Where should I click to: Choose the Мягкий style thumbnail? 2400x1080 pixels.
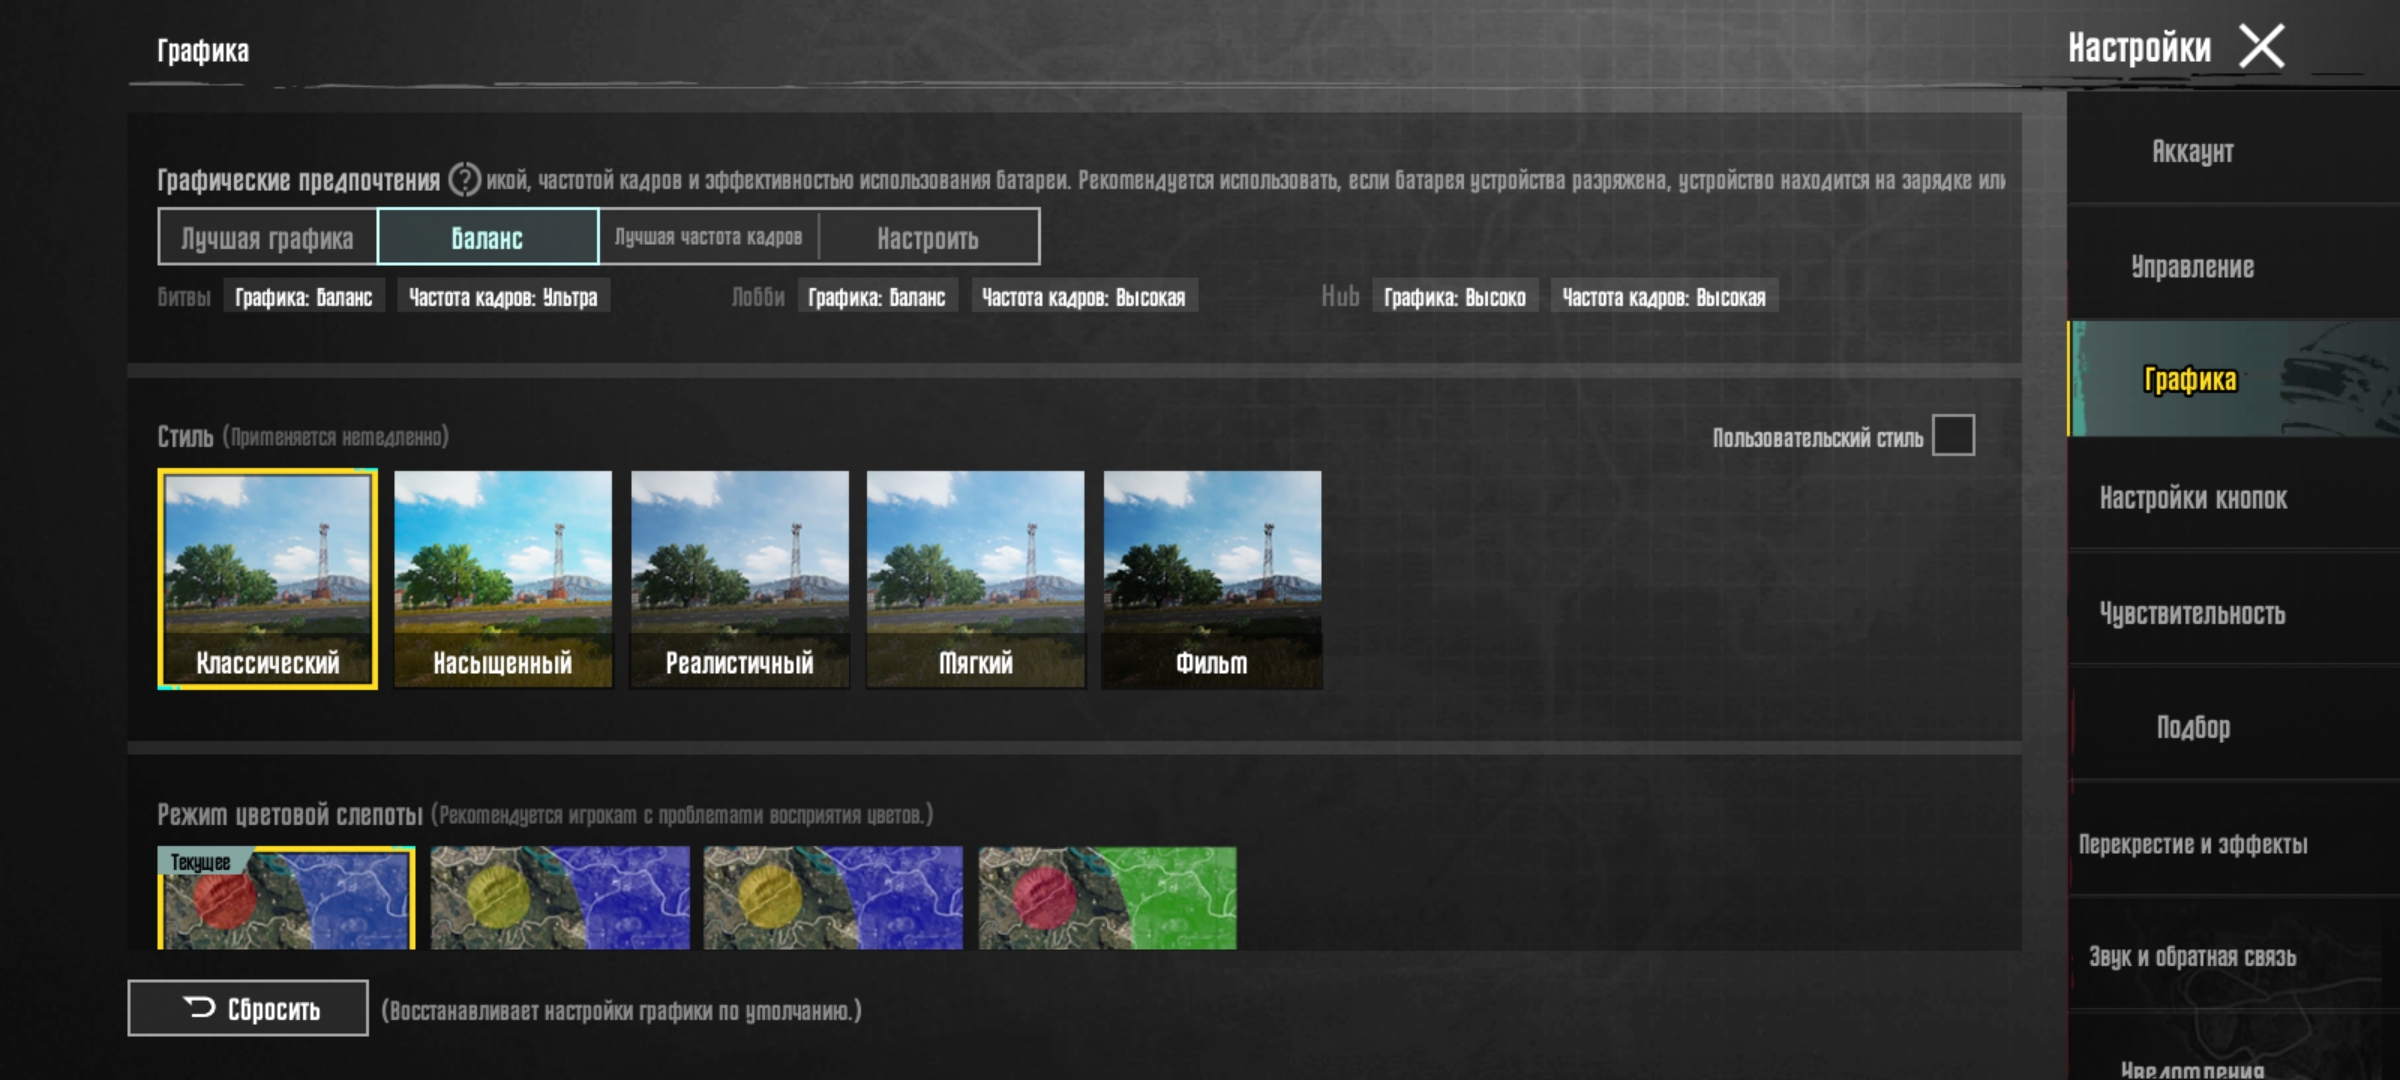click(976, 580)
